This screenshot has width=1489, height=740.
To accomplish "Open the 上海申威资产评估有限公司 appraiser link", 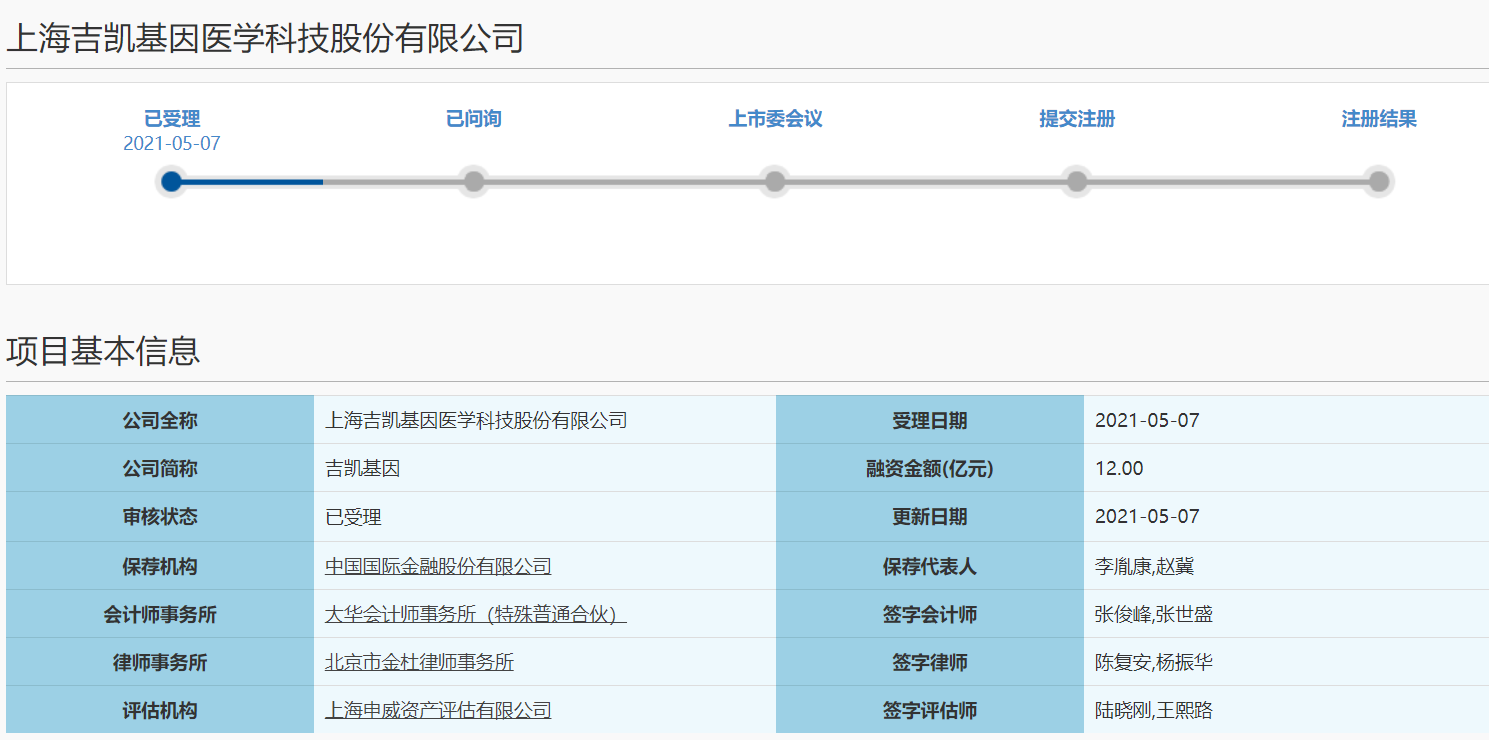I will (x=438, y=710).
